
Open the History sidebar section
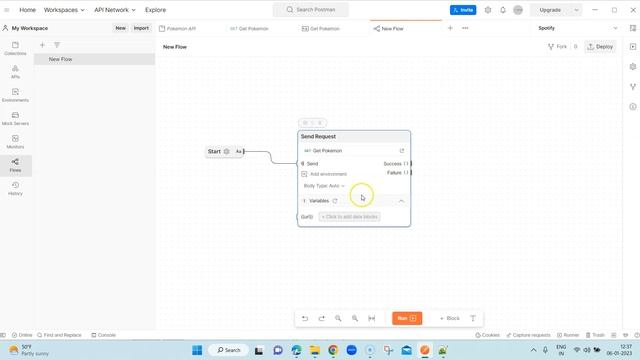pyautogui.click(x=16, y=189)
